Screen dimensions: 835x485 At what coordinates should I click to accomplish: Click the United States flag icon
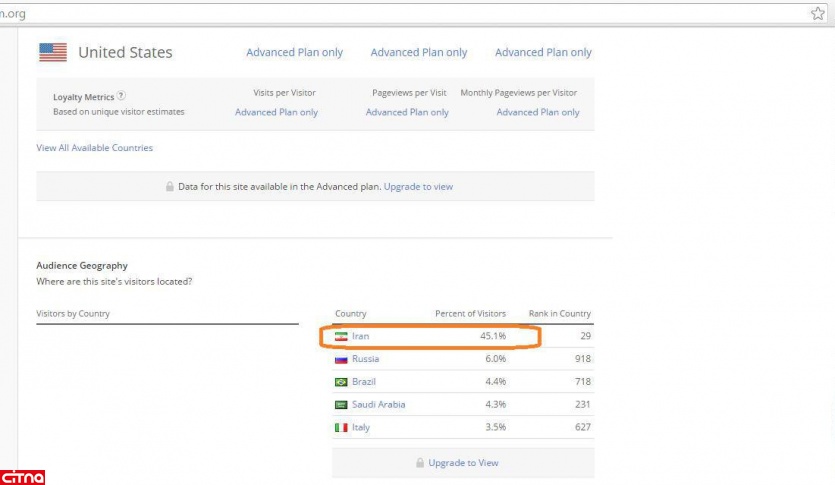(x=52, y=52)
